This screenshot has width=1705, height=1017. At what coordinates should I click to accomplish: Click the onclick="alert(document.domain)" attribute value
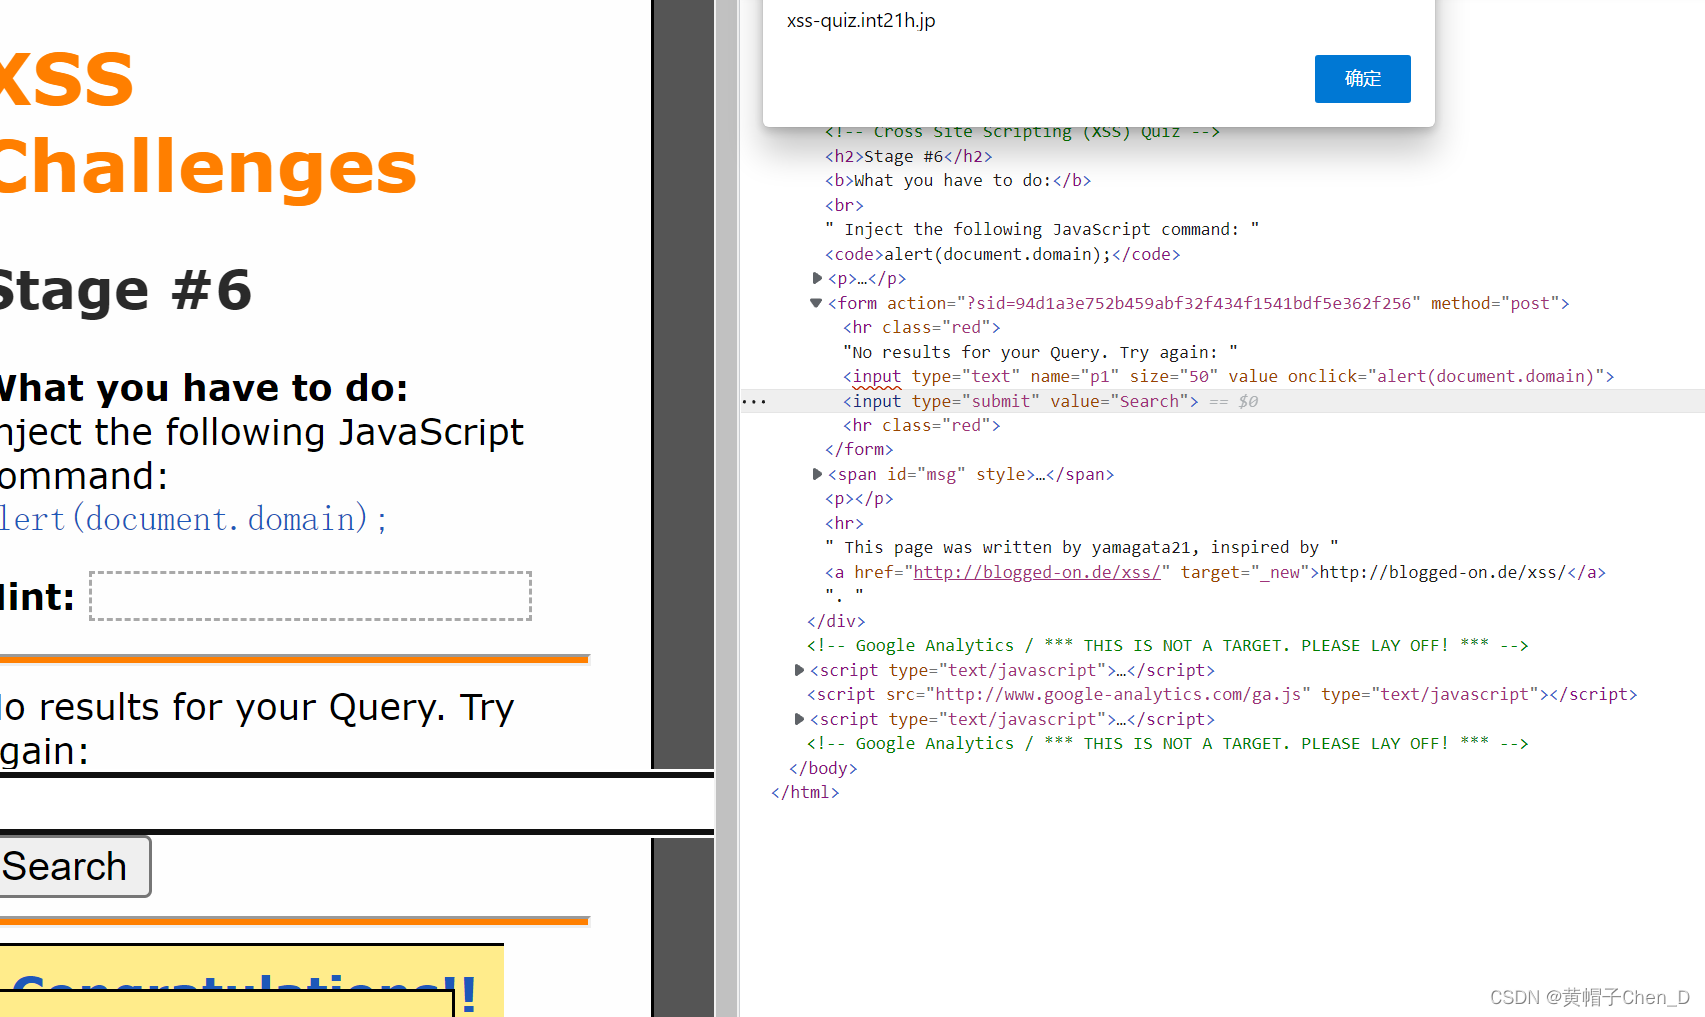[1486, 376]
